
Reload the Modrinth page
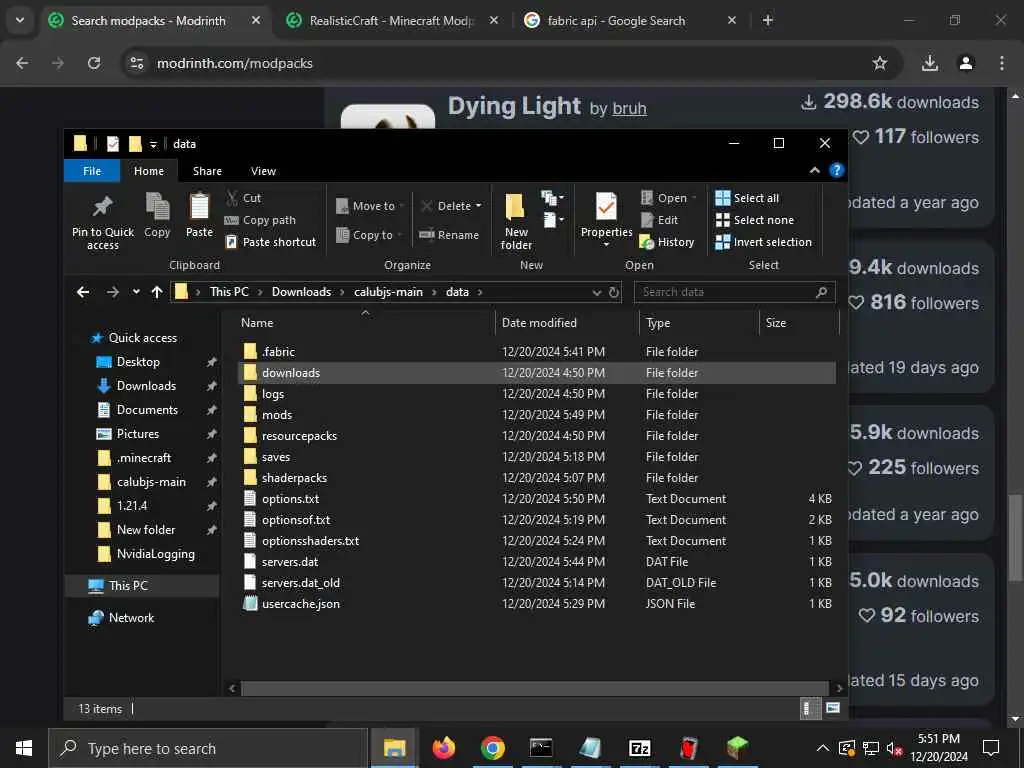[94, 63]
